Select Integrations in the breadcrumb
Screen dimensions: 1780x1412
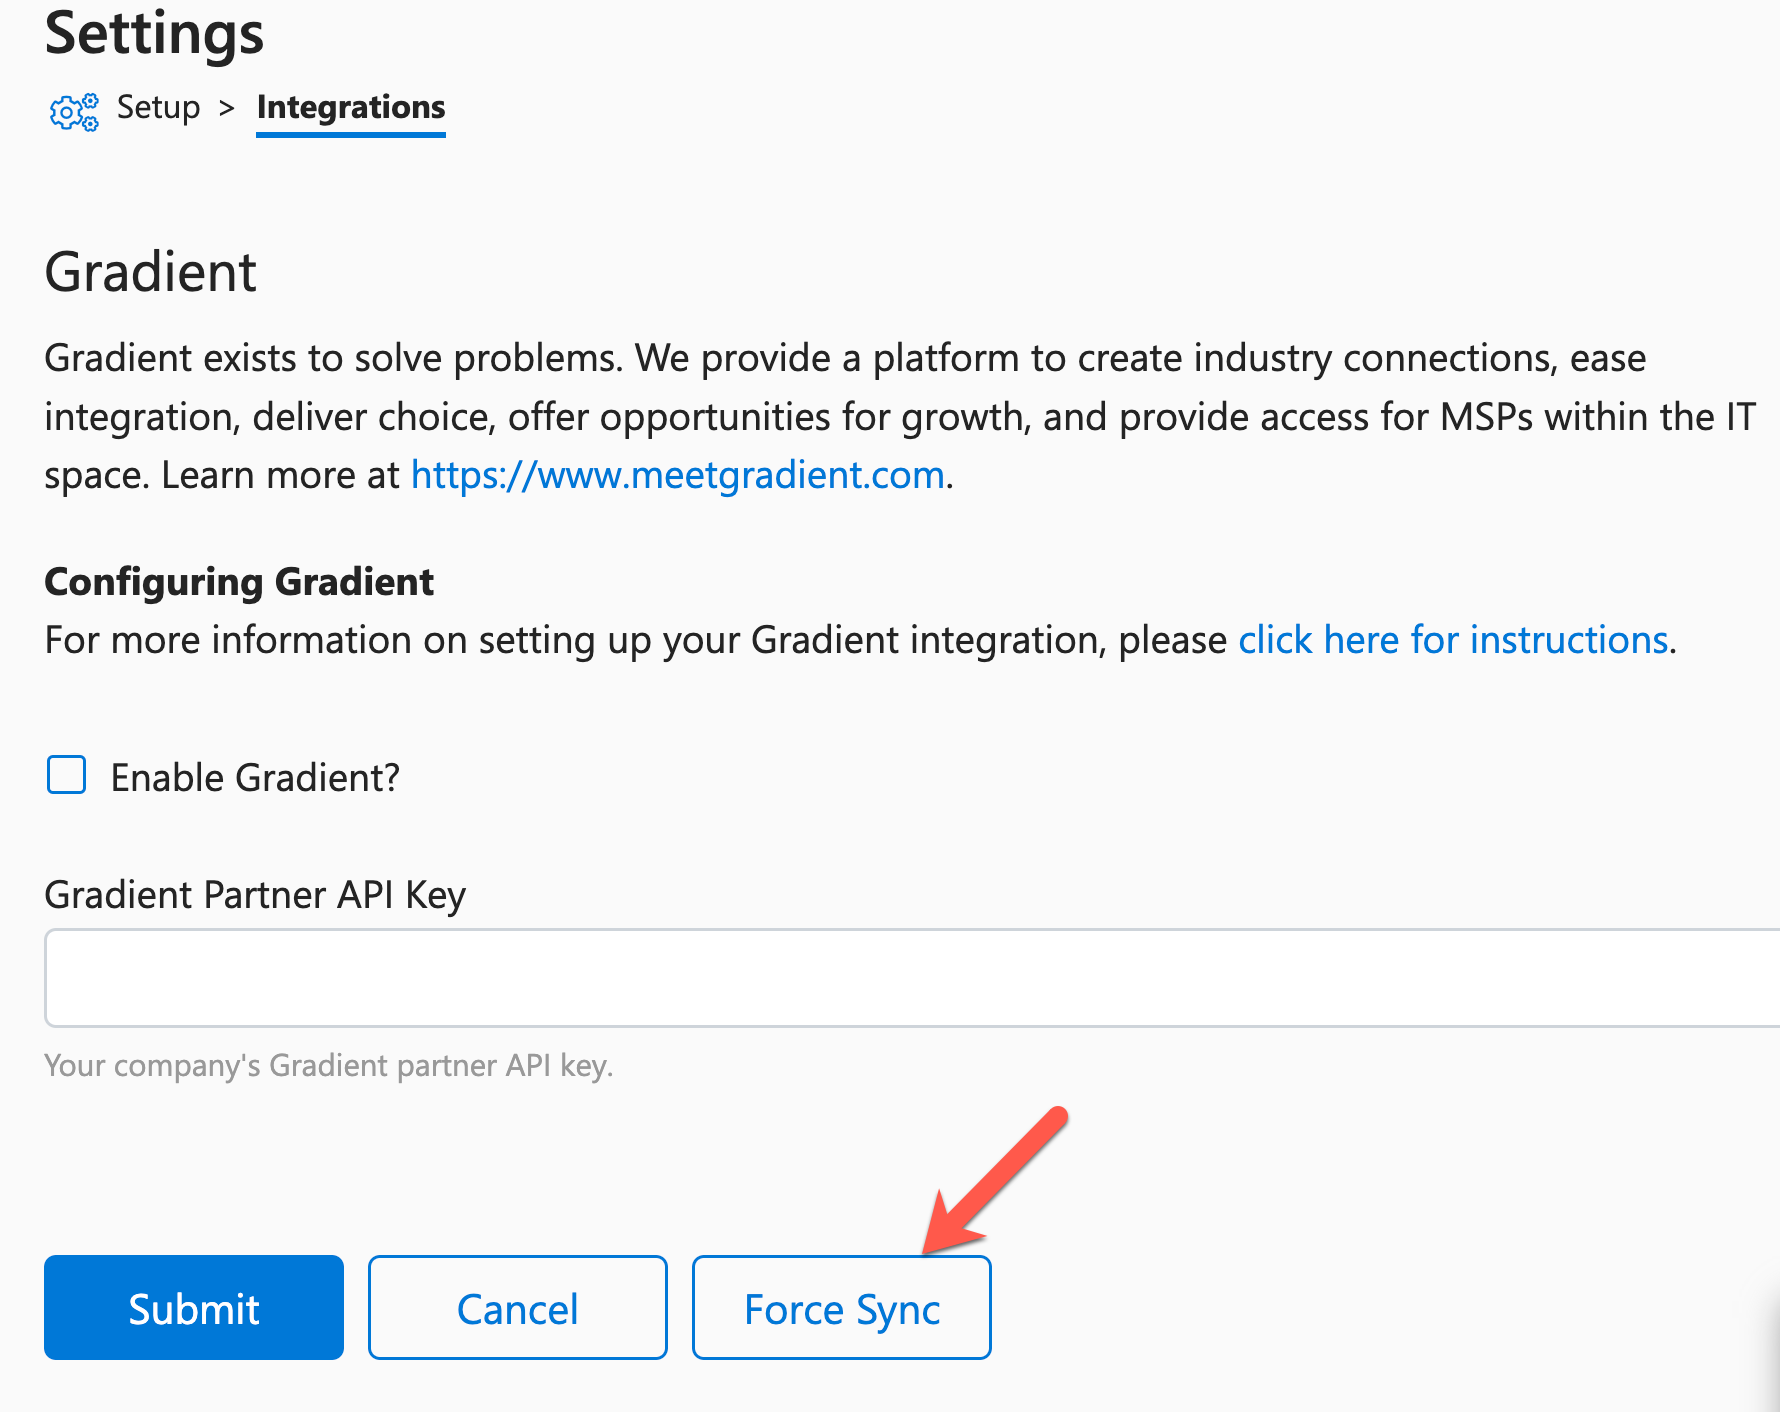[350, 108]
